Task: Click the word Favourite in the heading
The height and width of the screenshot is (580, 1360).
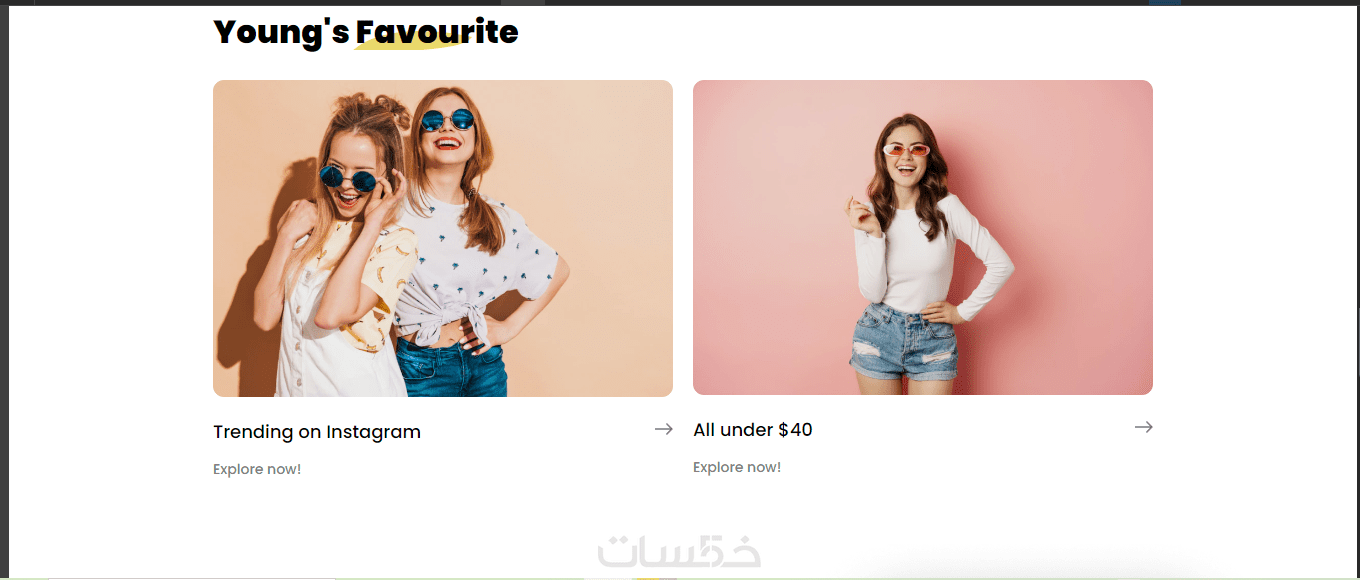Action: [437, 32]
